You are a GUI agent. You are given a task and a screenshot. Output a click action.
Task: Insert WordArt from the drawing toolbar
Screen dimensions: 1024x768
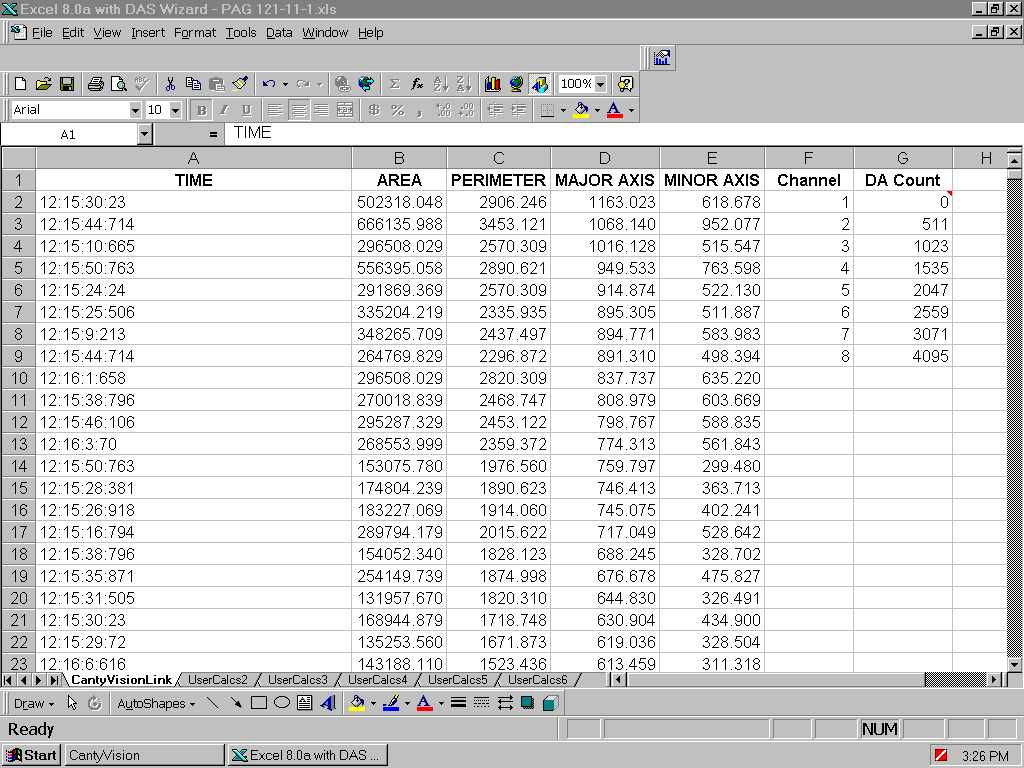point(328,703)
